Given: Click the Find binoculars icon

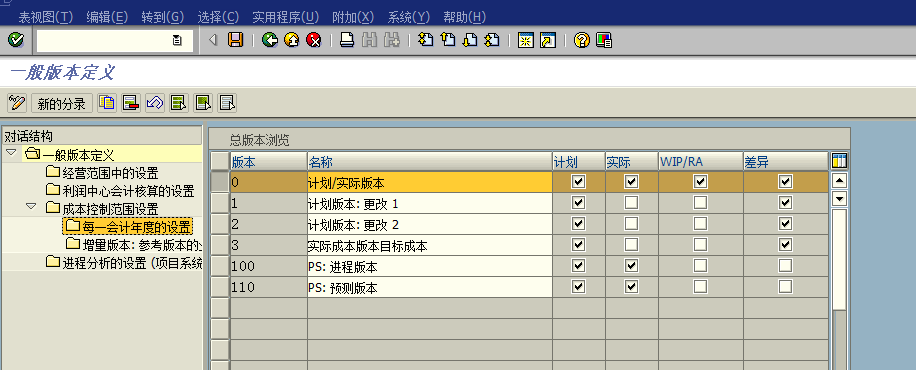Looking at the screenshot, I should coord(369,40).
